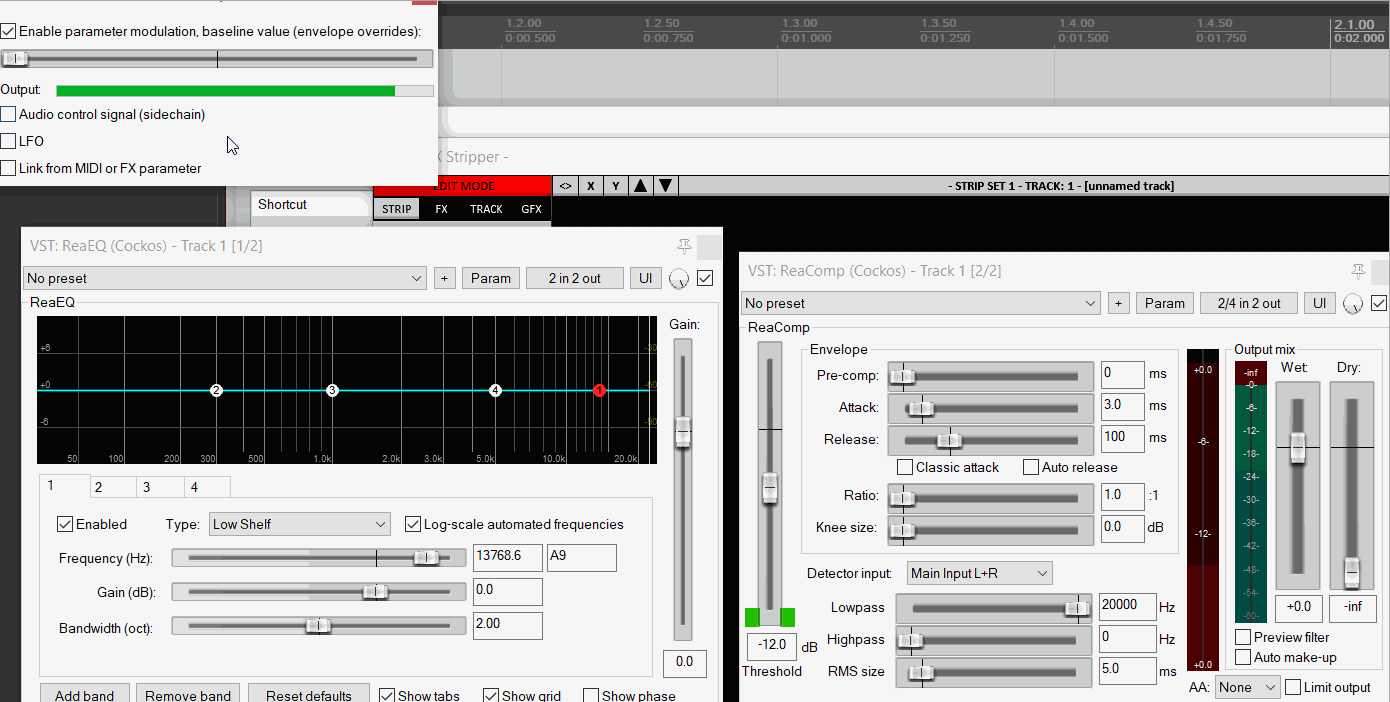The height and width of the screenshot is (702, 1390).
Task: Open ReaComp preset dropdown
Action: (921, 303)
